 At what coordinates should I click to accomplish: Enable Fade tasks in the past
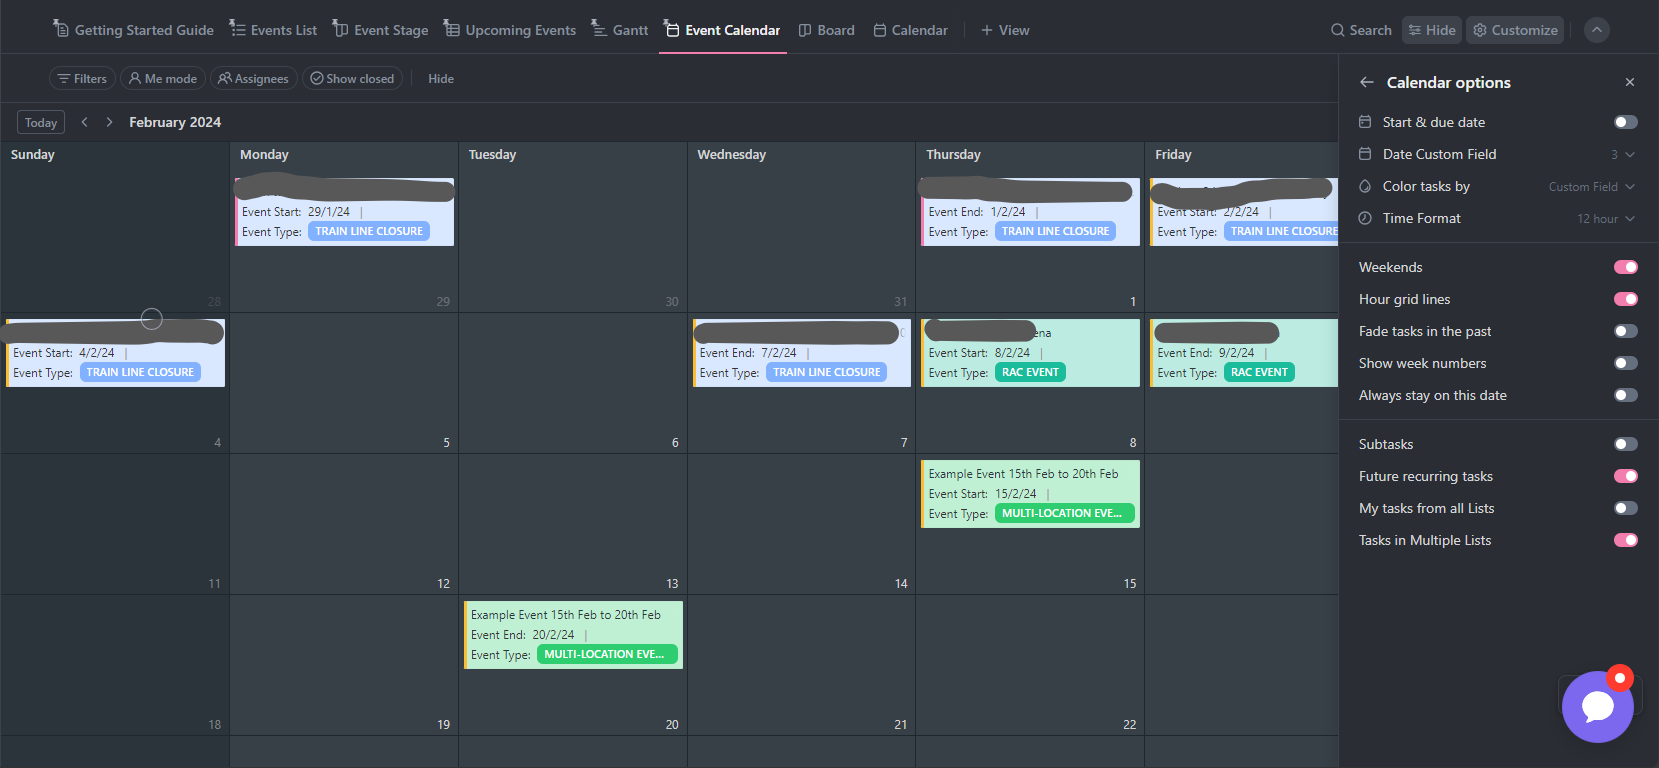click(x=1626, y=331)
